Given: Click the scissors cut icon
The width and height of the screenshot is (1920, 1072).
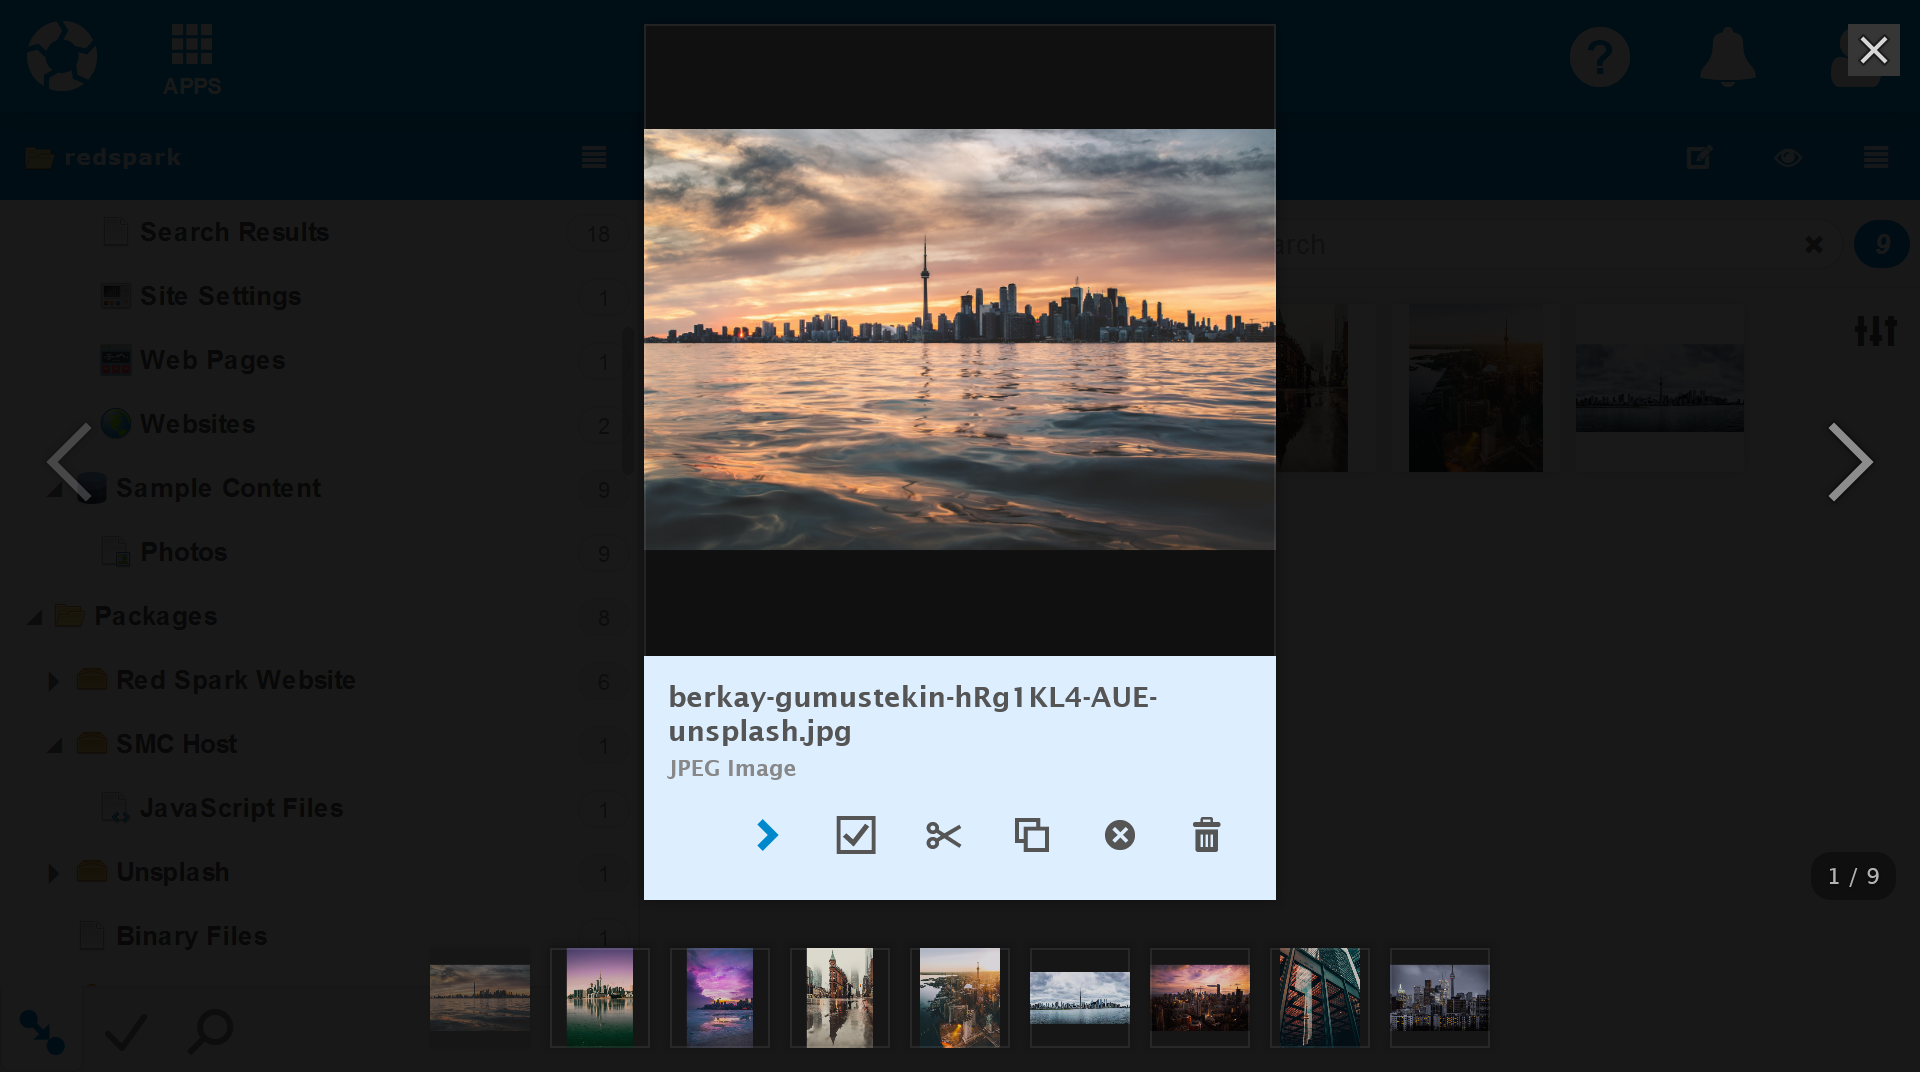Looking at the screenshot, I should (x=943, y=835).
